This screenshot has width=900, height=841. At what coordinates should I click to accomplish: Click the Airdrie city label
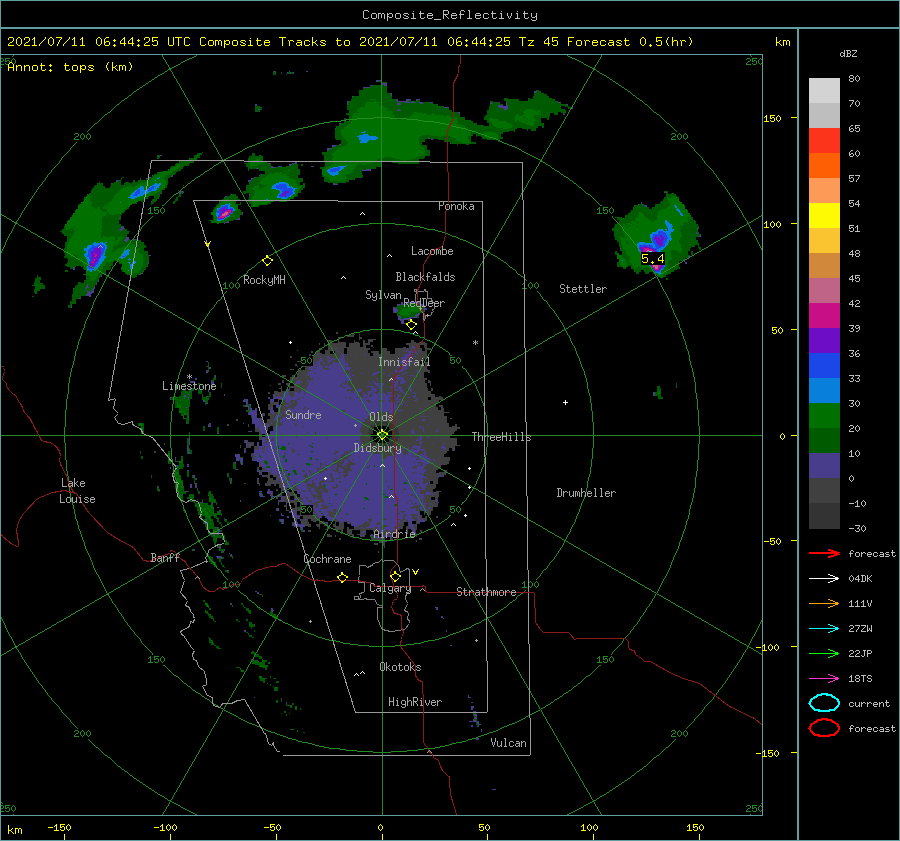pos(394,534)
